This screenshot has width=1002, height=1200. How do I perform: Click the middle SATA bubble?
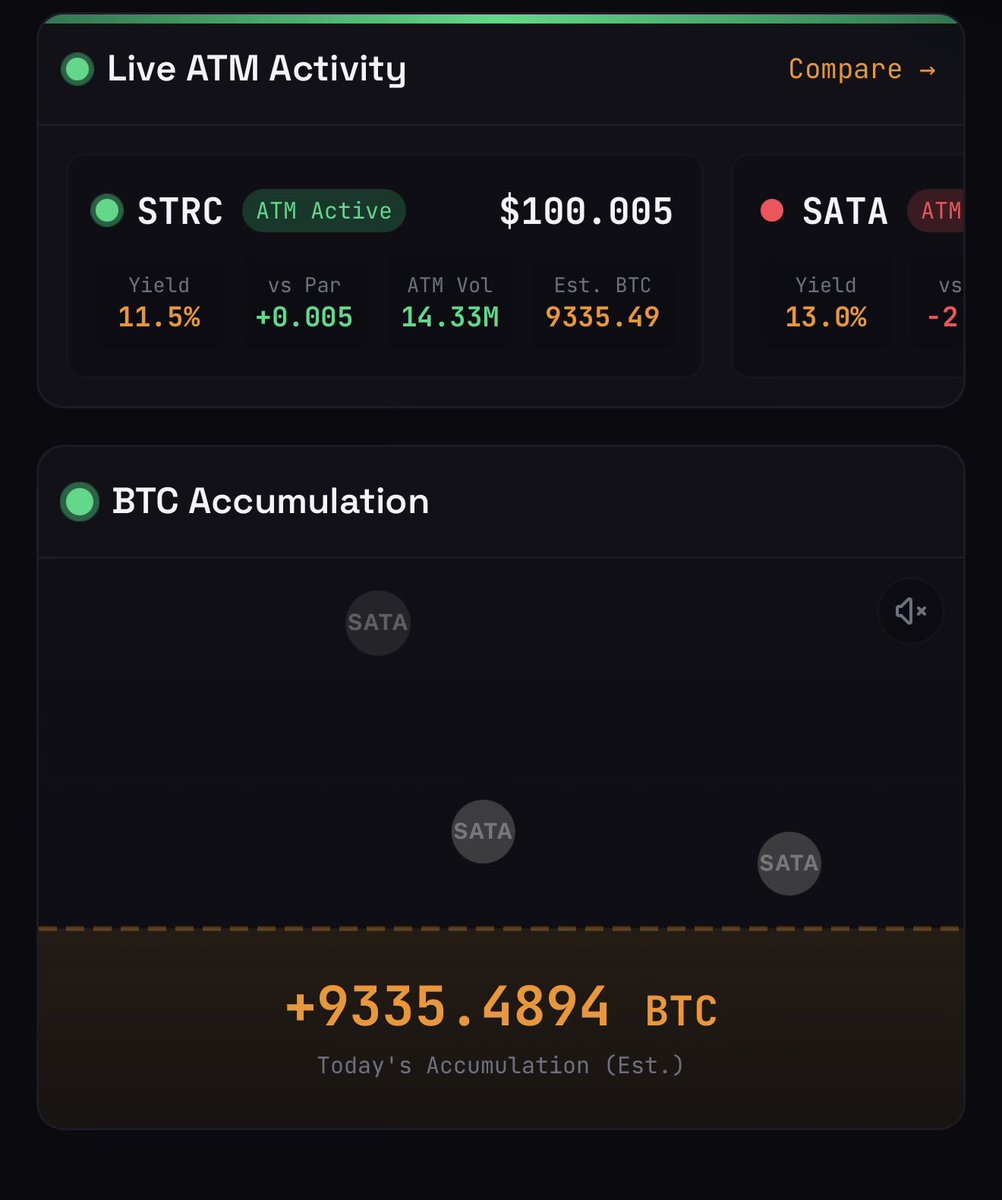pyautogui.click(x=483, y=831)
